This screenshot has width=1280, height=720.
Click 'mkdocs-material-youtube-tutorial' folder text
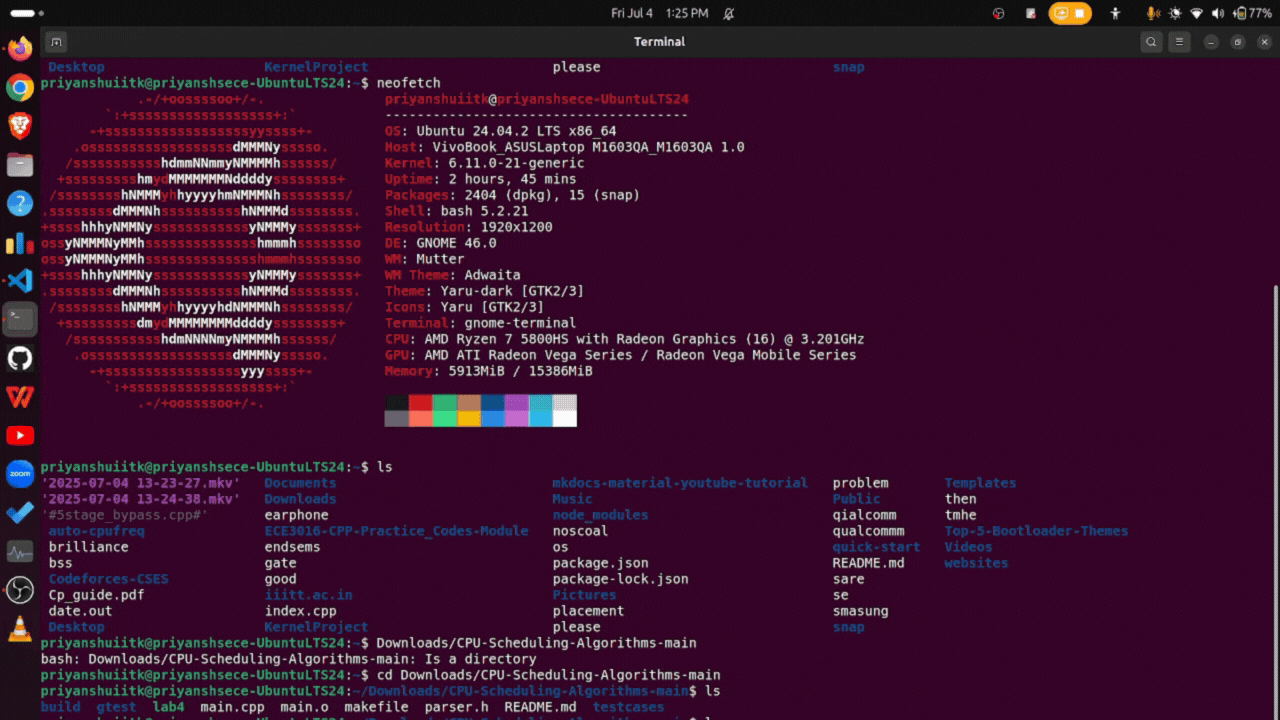680,483
